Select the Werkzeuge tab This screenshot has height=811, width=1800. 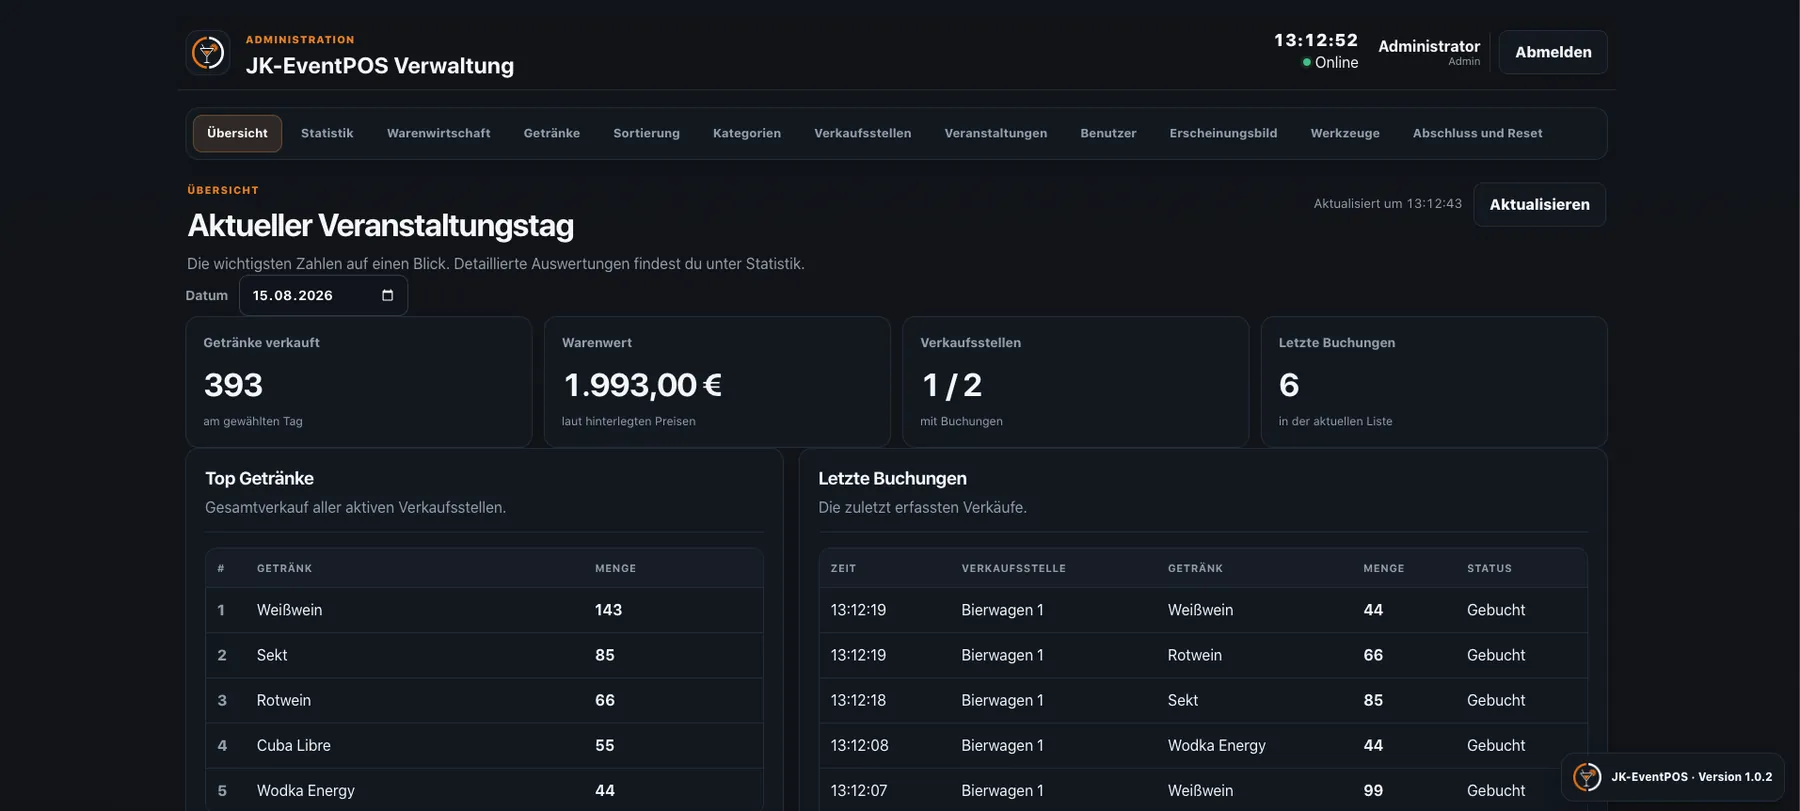[1345, 133]
